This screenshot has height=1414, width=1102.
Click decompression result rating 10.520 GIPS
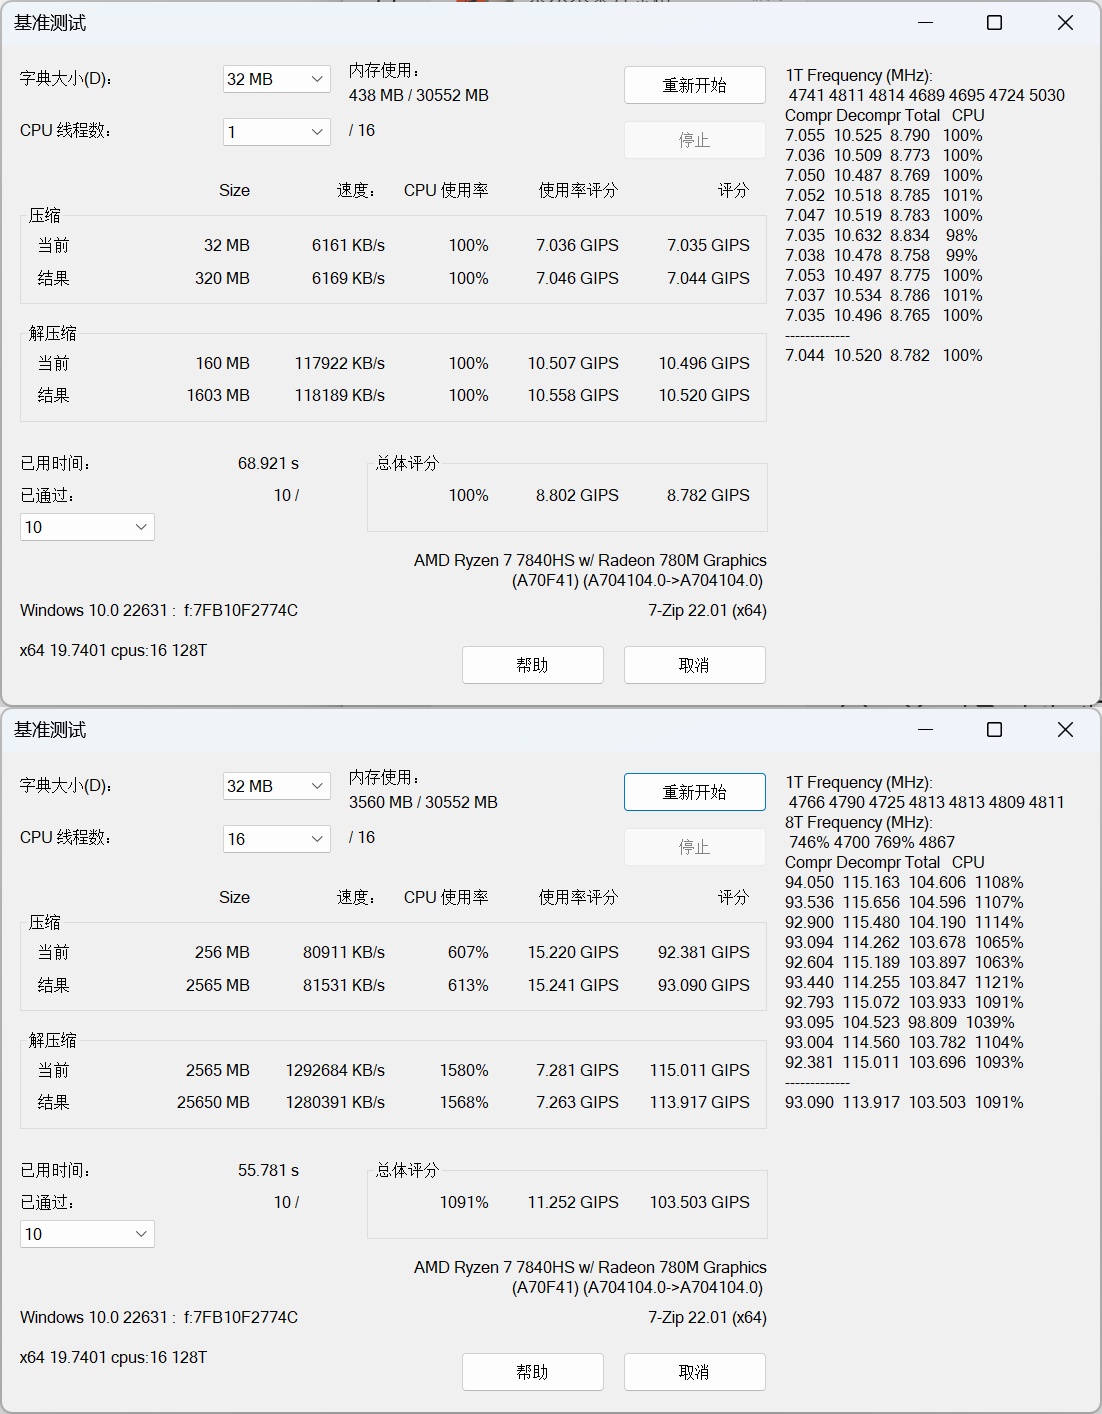(x=704, y=395)
